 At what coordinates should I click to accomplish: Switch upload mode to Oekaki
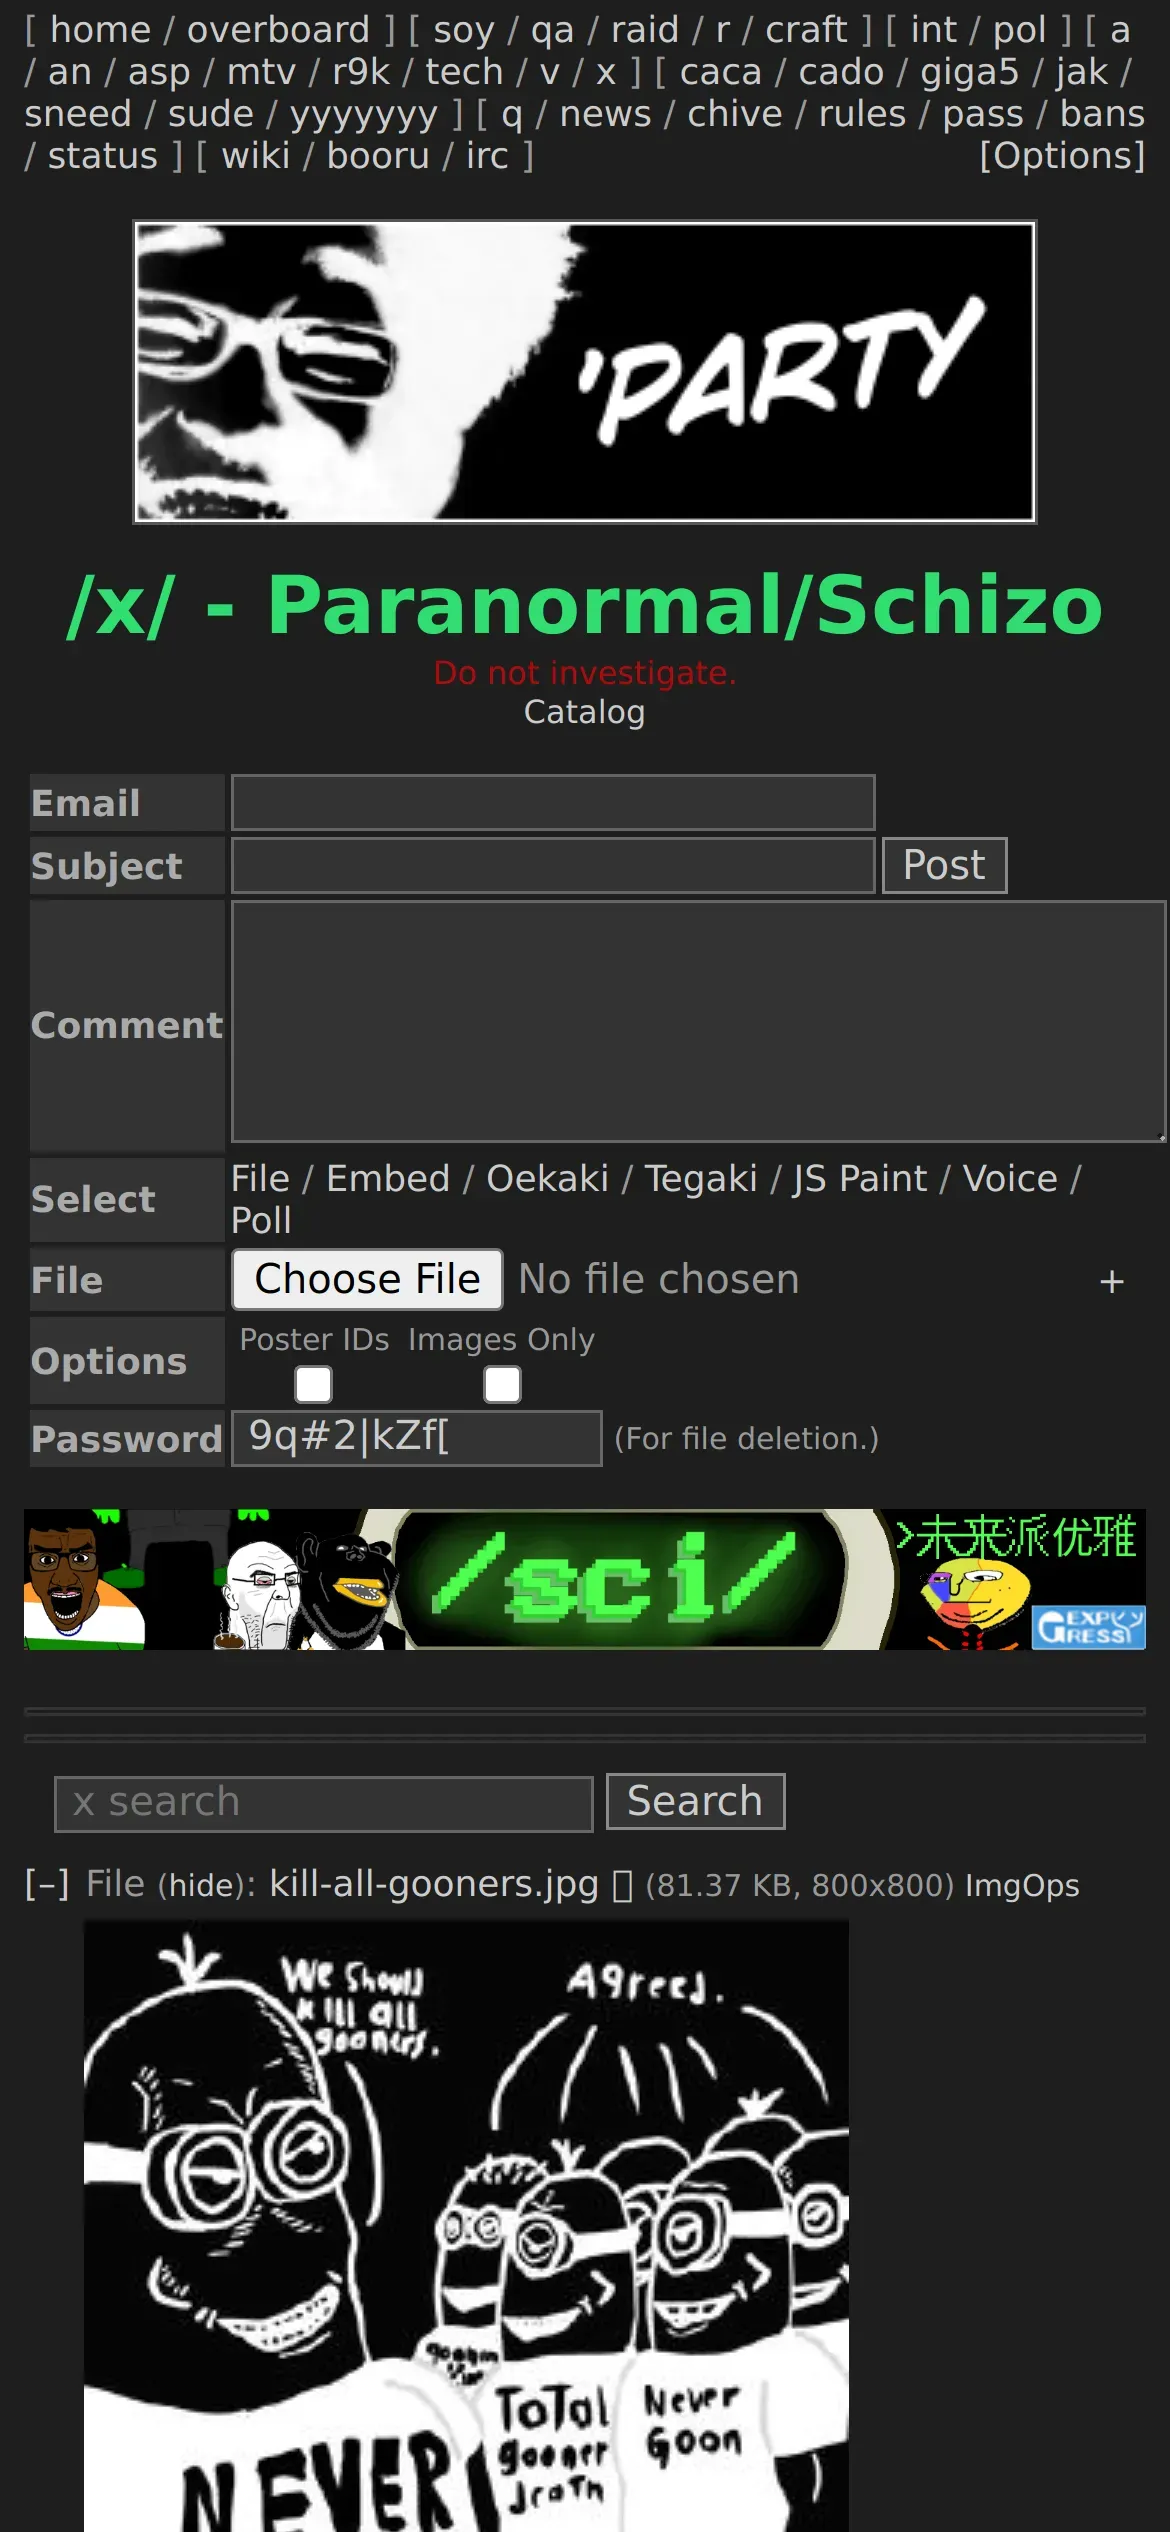point(547,1179)
